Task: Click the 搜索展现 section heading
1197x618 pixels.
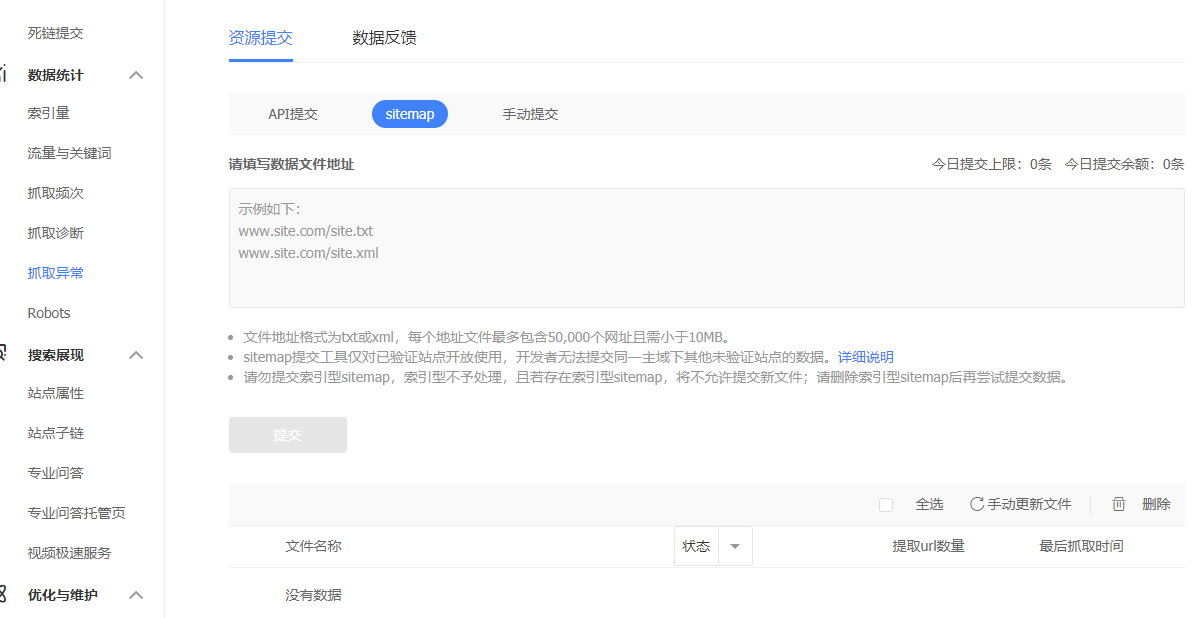Action: tap(56, 356)
